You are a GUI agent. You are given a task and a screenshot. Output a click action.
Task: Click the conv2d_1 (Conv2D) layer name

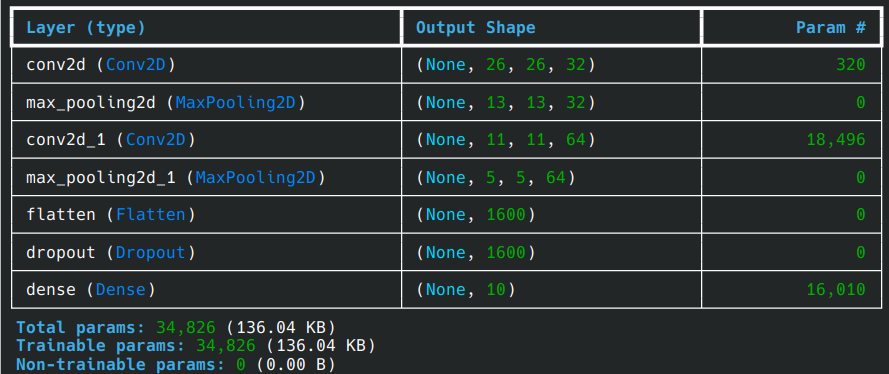tap(111, 140)
